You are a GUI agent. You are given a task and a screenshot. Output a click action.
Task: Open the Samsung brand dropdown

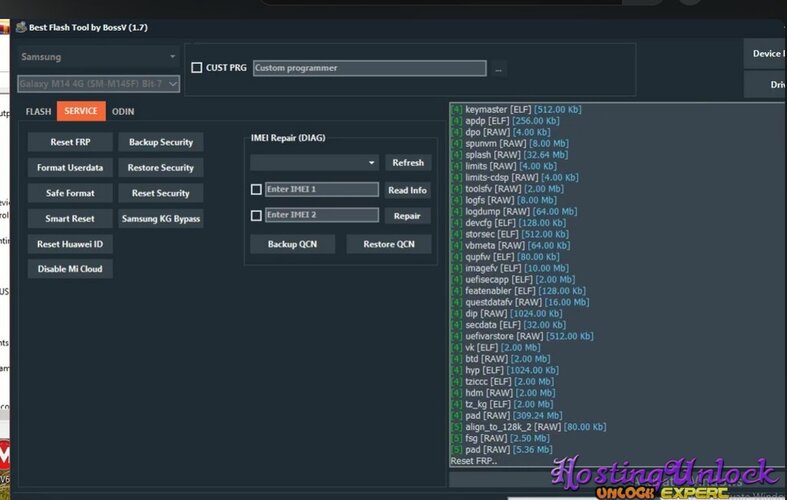click(98, 57)
